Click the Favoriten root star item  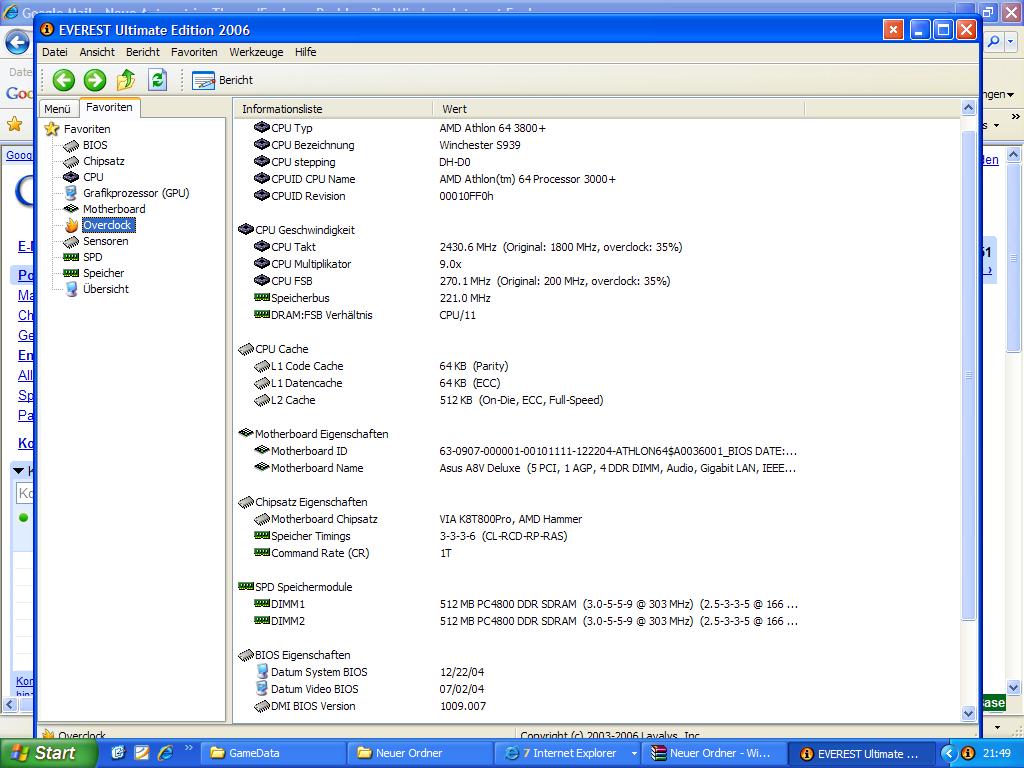(52, 129)
